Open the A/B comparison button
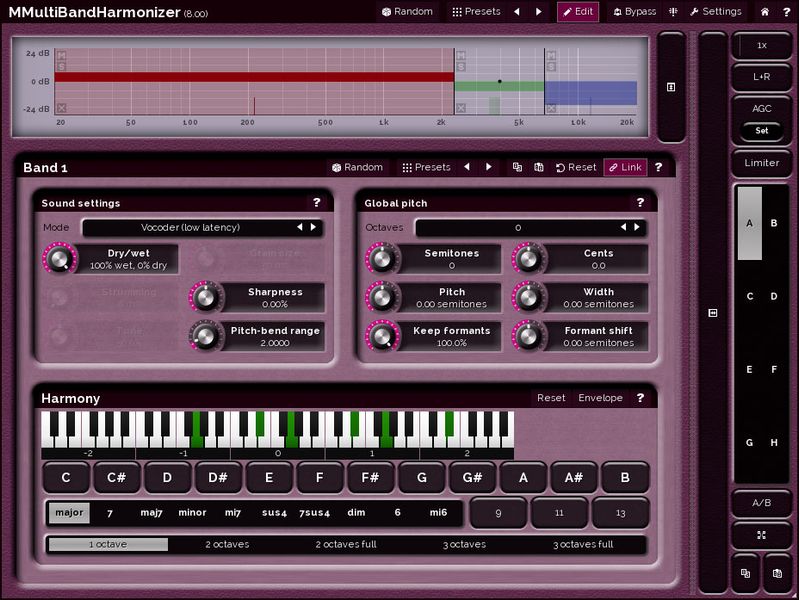Screen dimensions: 800x600 point(762,503)
